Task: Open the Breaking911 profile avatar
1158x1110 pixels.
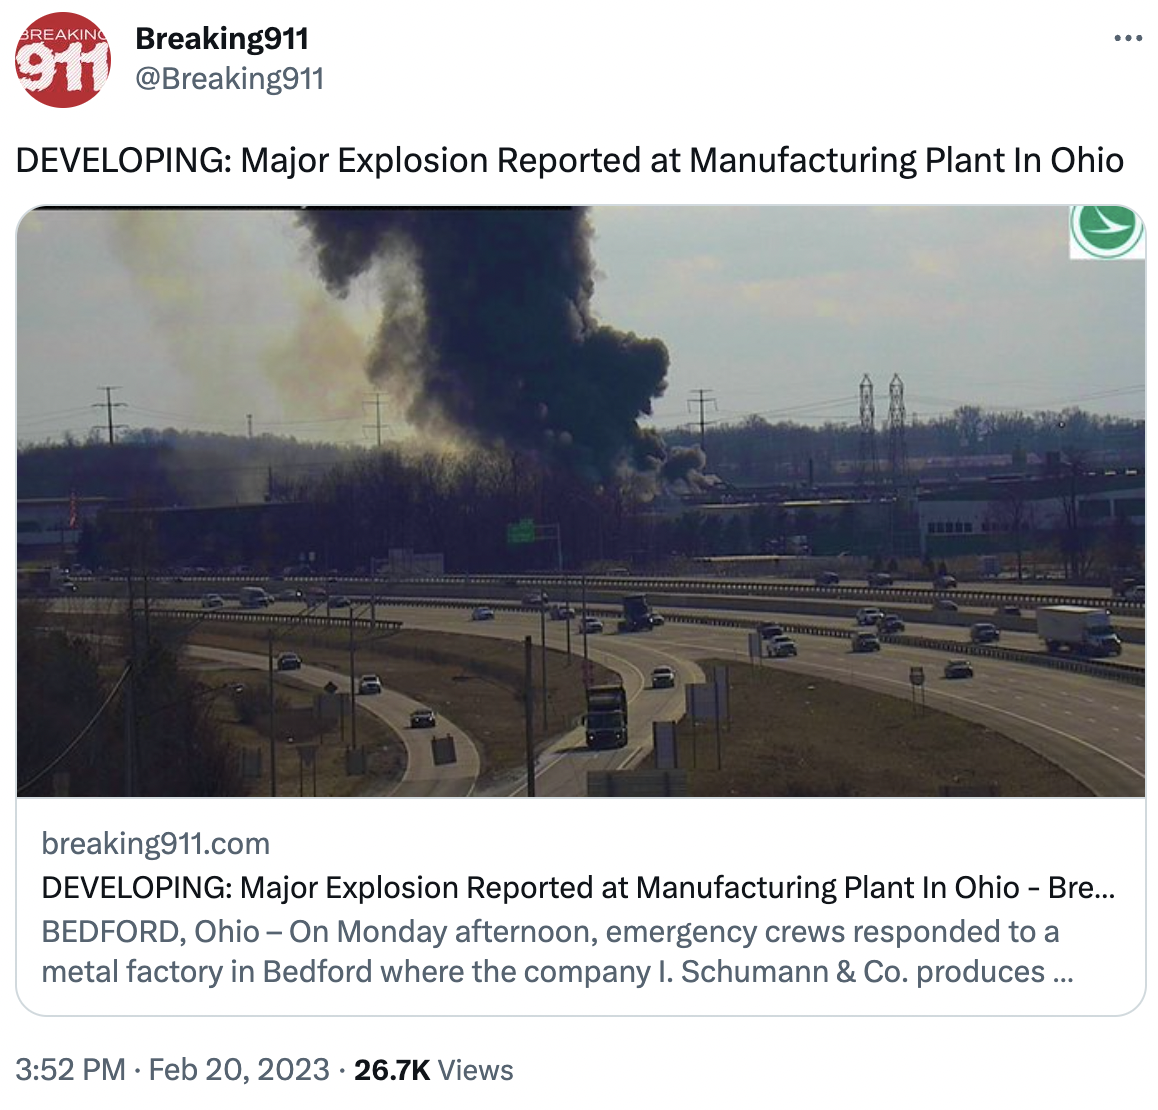Action: 63,59
